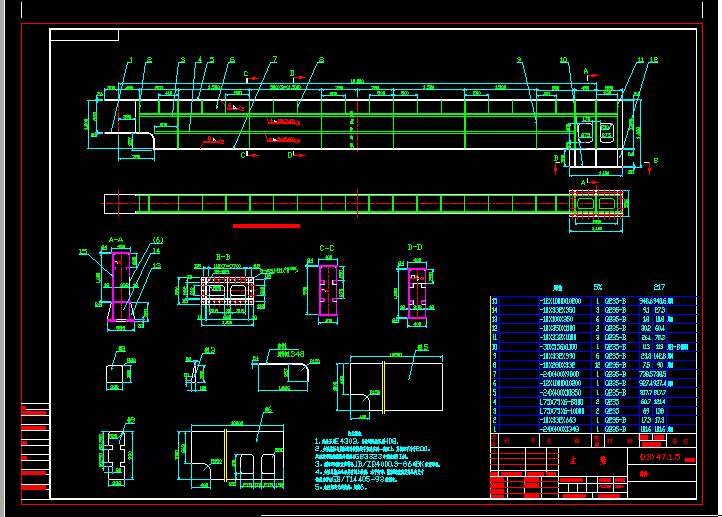Click the C-C section label text
The width and height of the screenshot is (722, 517).
(x=327, y=247)
